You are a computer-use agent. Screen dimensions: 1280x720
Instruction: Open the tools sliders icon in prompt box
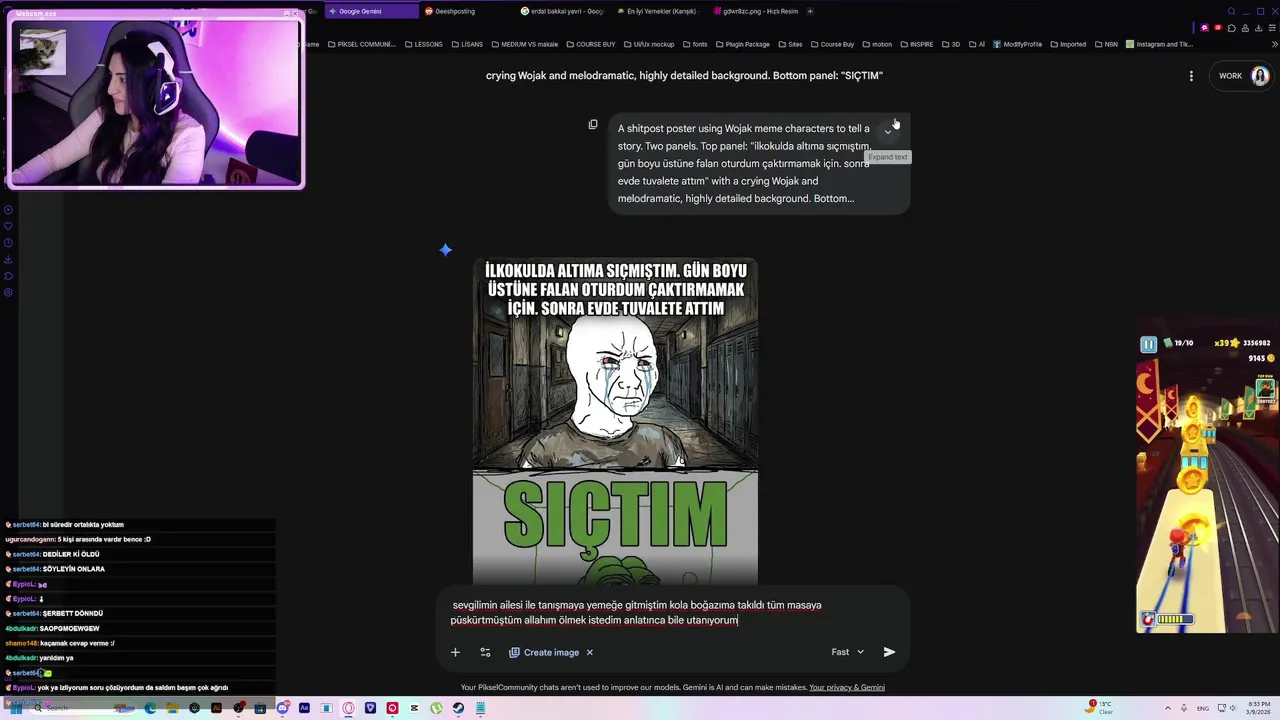click(x=485, y=652)
